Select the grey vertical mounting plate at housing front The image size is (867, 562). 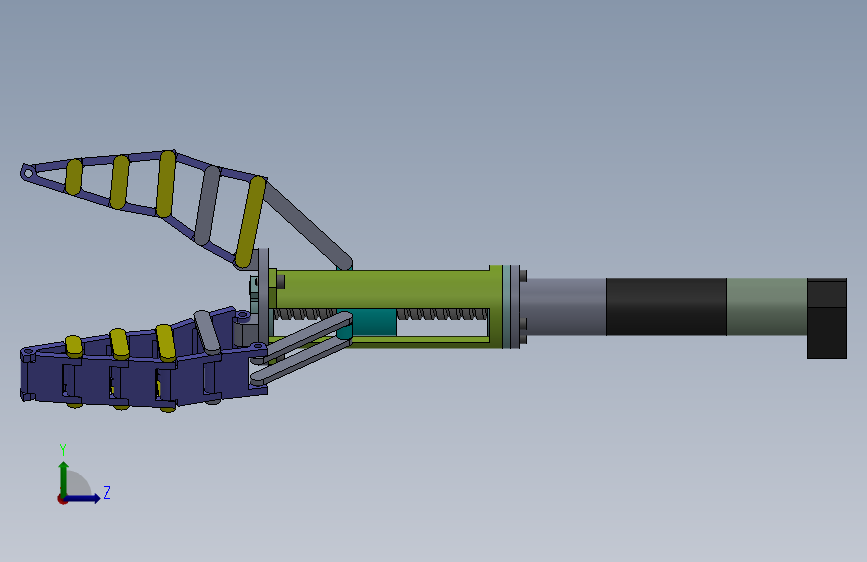coord(263,296)
